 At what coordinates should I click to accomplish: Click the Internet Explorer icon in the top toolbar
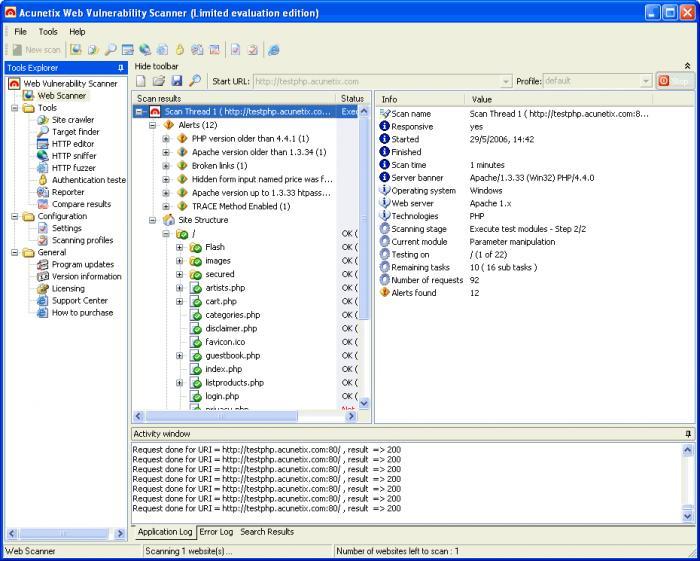pos(274,50)
